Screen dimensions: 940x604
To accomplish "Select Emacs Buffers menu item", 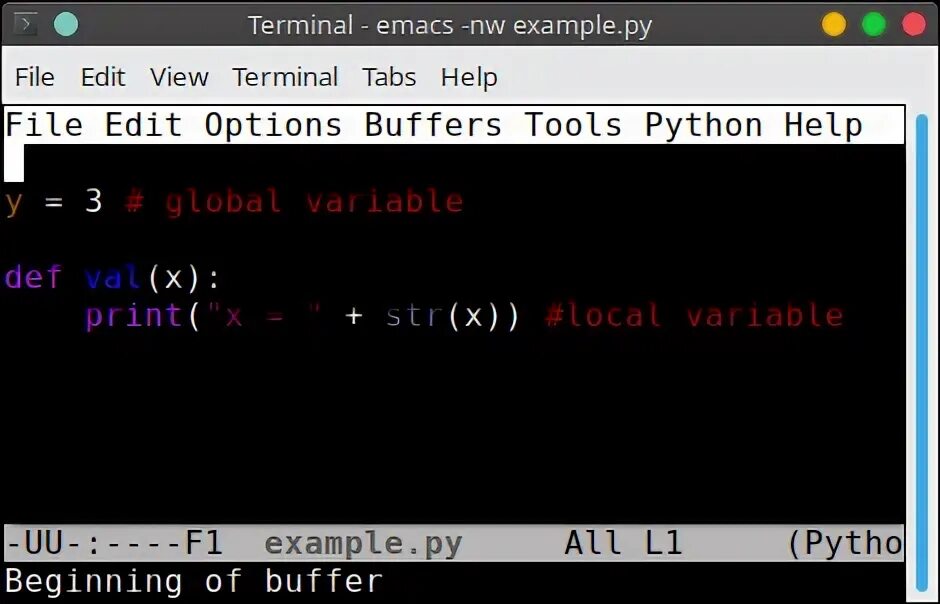I will (433, 125).
